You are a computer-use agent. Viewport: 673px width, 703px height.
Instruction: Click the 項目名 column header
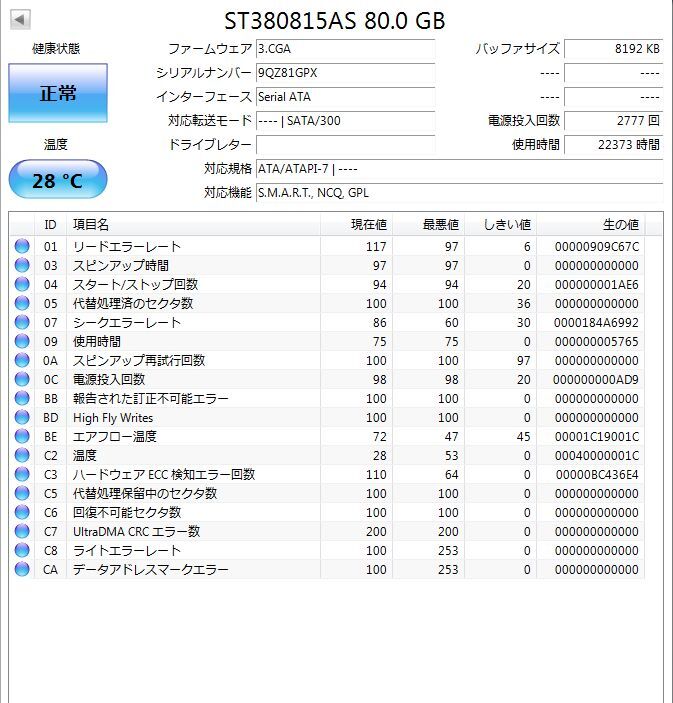(192, 224)
